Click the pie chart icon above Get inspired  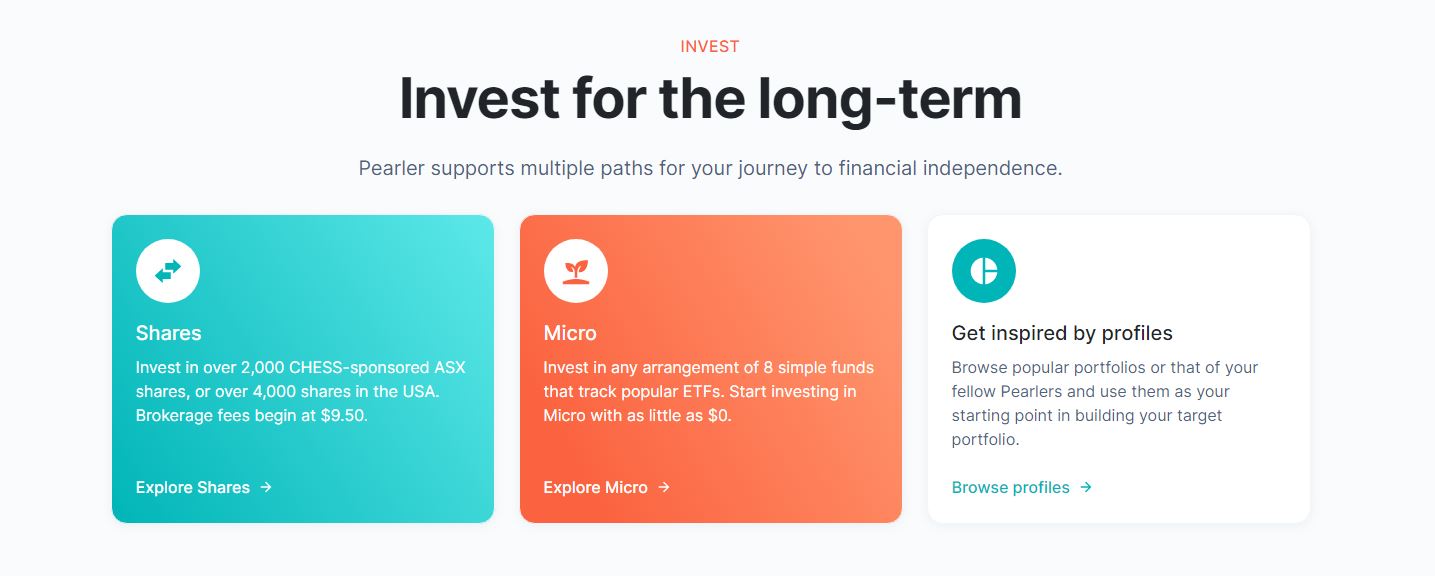pyautogui.click(x=983, y=270)
